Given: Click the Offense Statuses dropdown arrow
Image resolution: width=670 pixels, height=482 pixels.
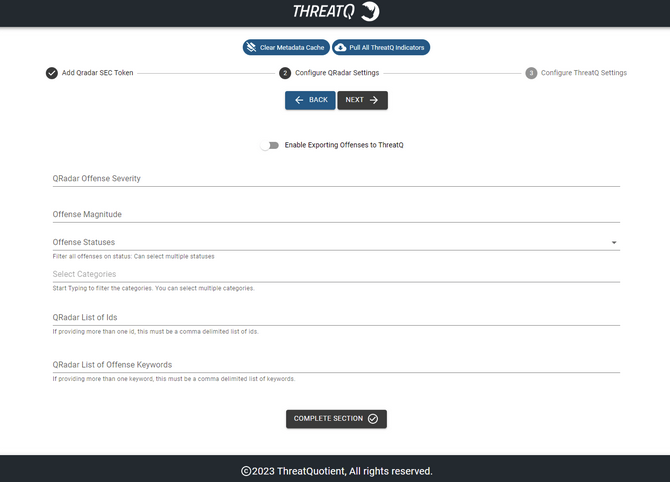Looking at the screenshot, I should tap(614, 242).
